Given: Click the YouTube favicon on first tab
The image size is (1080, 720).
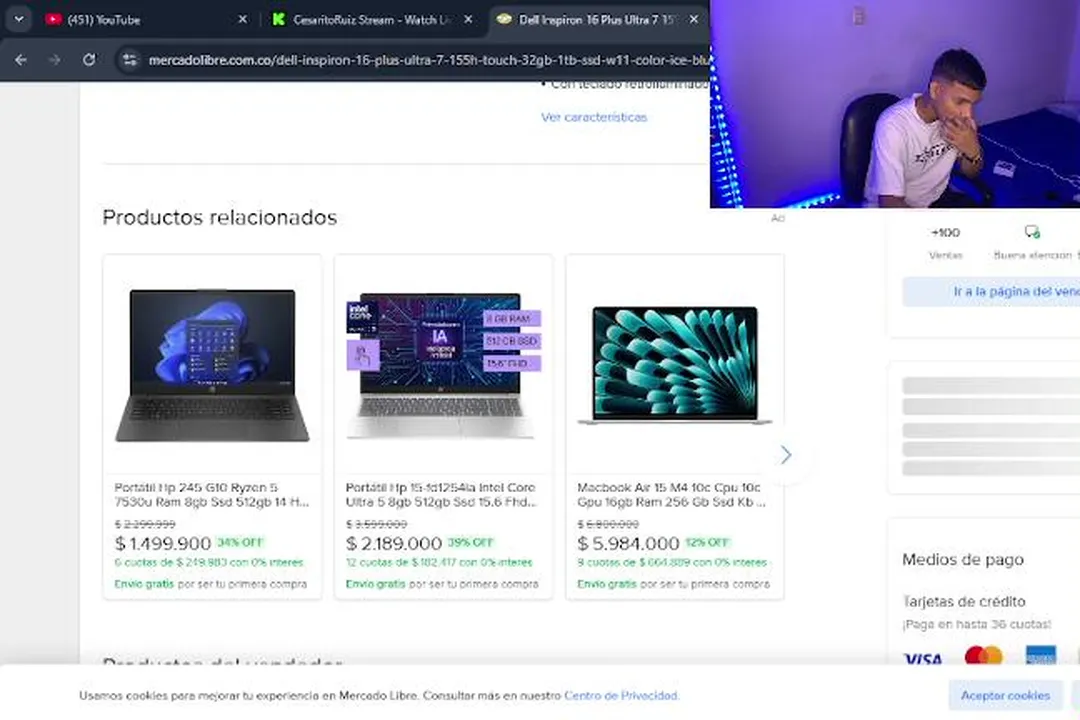Looking at the screenshot, I should (x=53, y=19).
